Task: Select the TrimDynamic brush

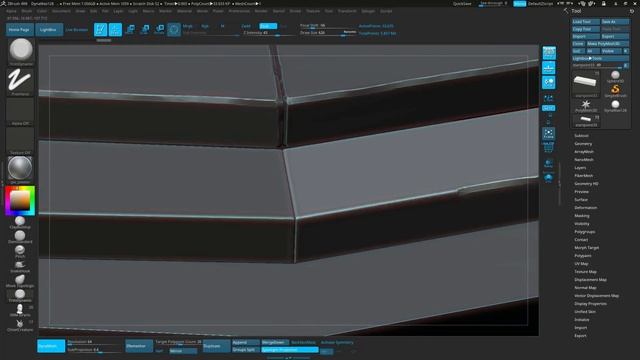Action: (20, 296)
